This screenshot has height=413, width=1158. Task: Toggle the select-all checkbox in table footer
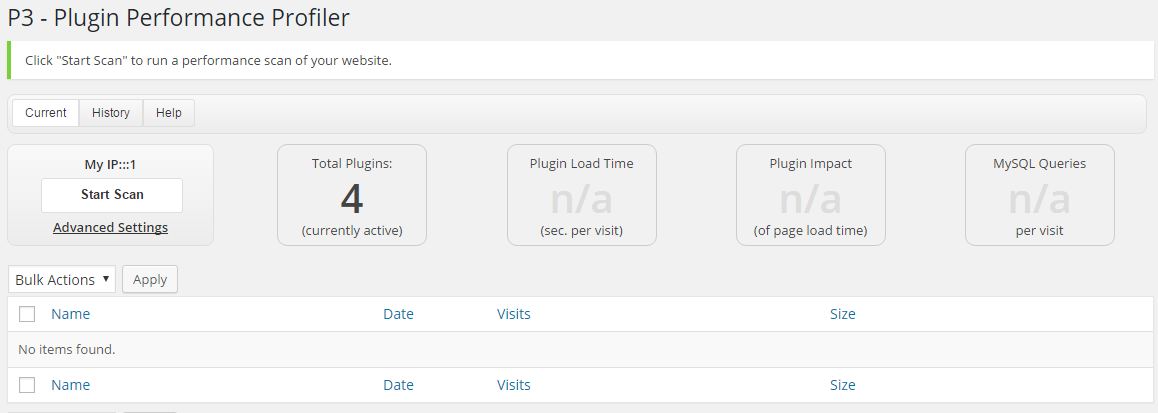click(27, 385)
